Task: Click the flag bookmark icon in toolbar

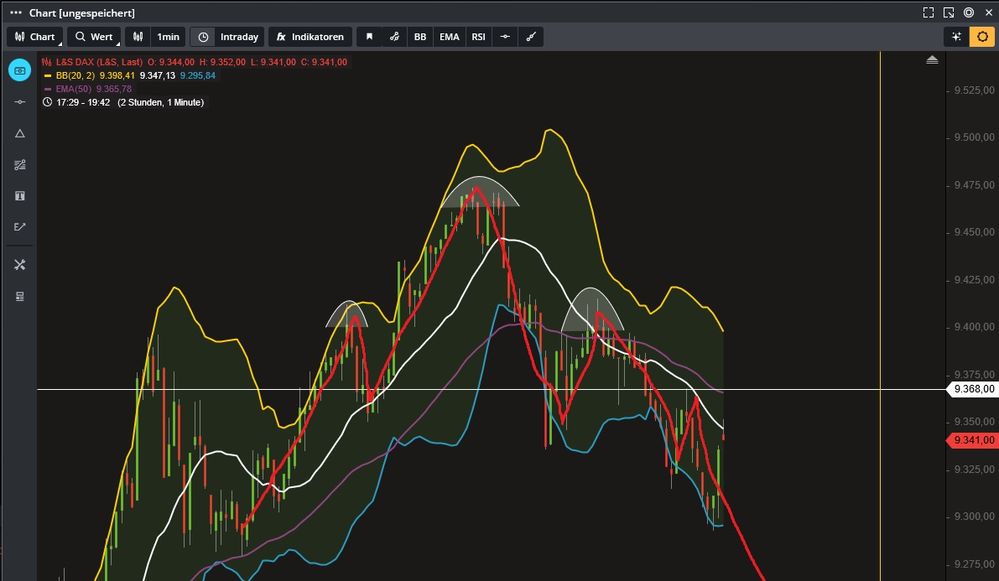Action: 369,37
